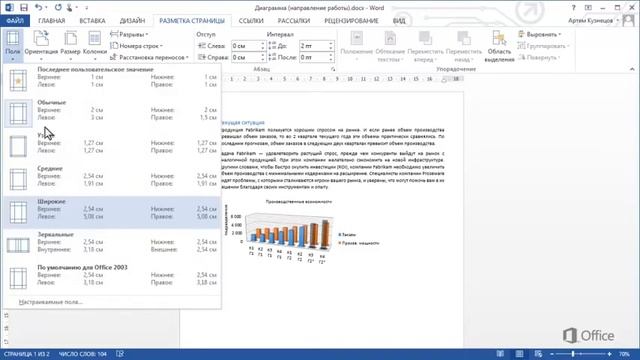640x360 pixels.
Task: Select the Обычные (Normal) margins thumbnail
Action: coord(18,113)
